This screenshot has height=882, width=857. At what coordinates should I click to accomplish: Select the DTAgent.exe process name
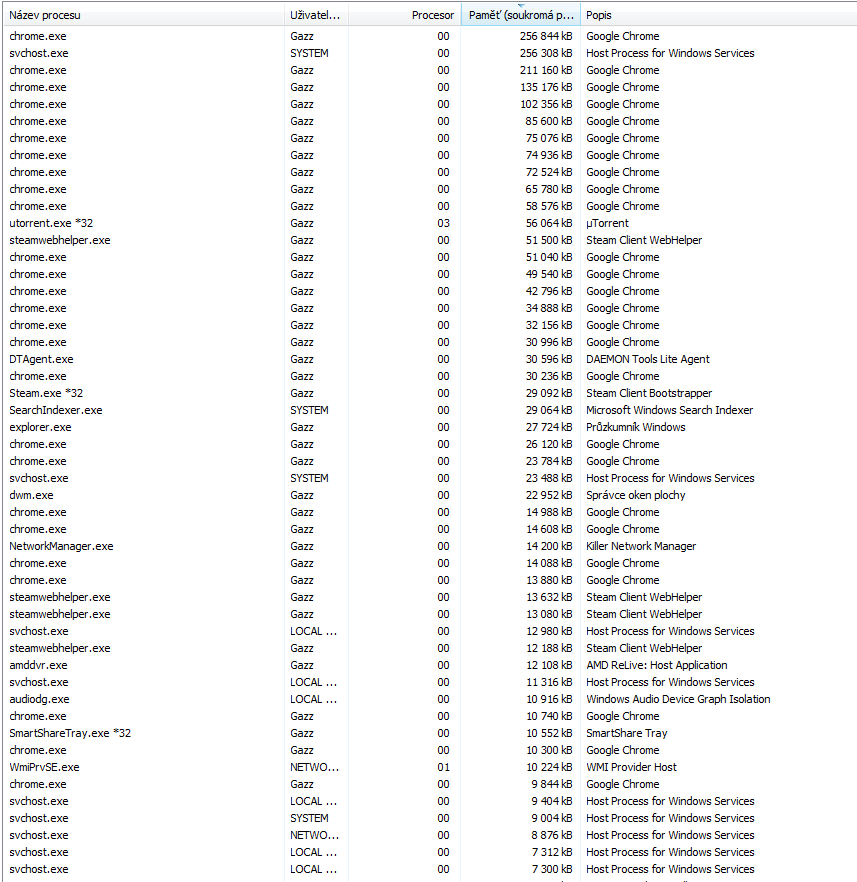(x=41, y=359)
